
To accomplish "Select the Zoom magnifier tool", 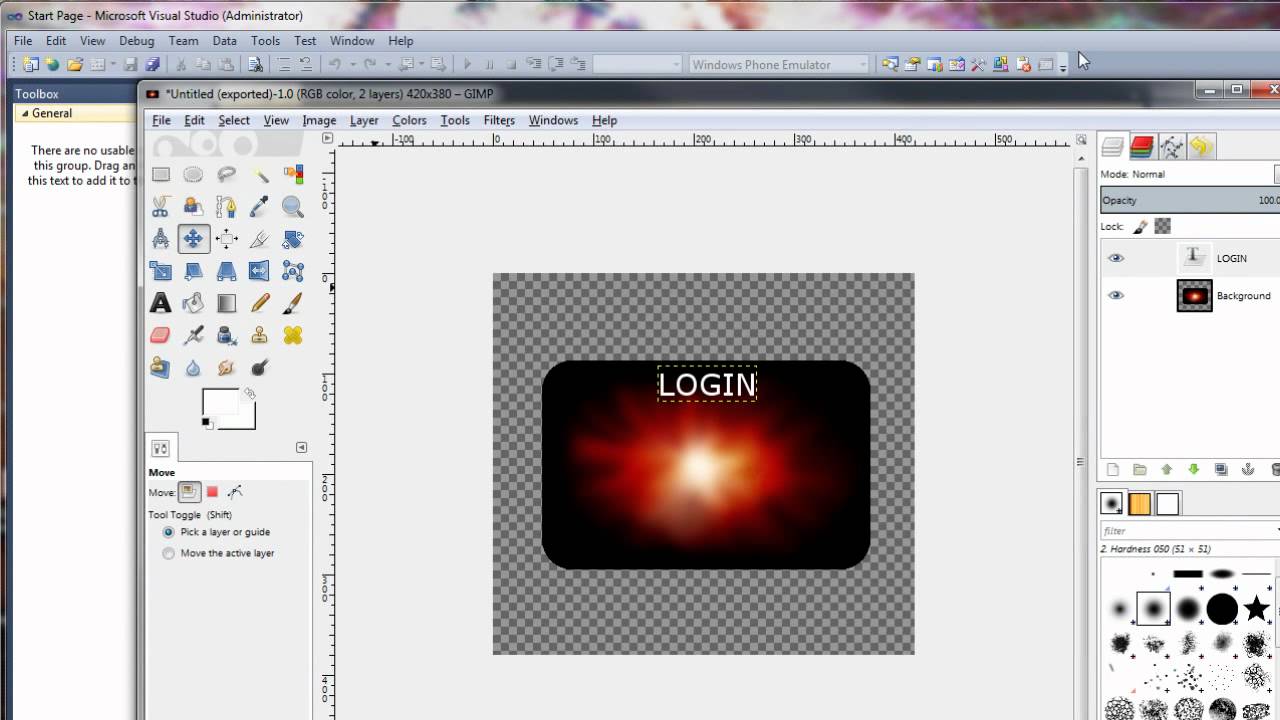I will click(x=293, y=207).
